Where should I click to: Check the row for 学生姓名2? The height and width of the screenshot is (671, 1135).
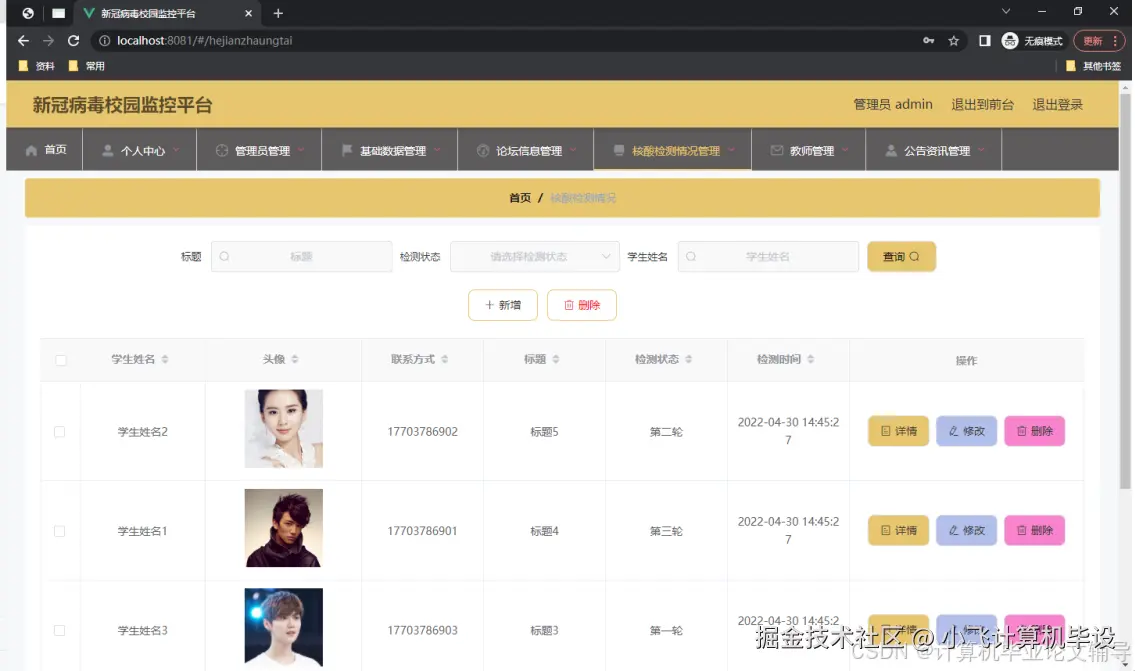pos(59,431)
